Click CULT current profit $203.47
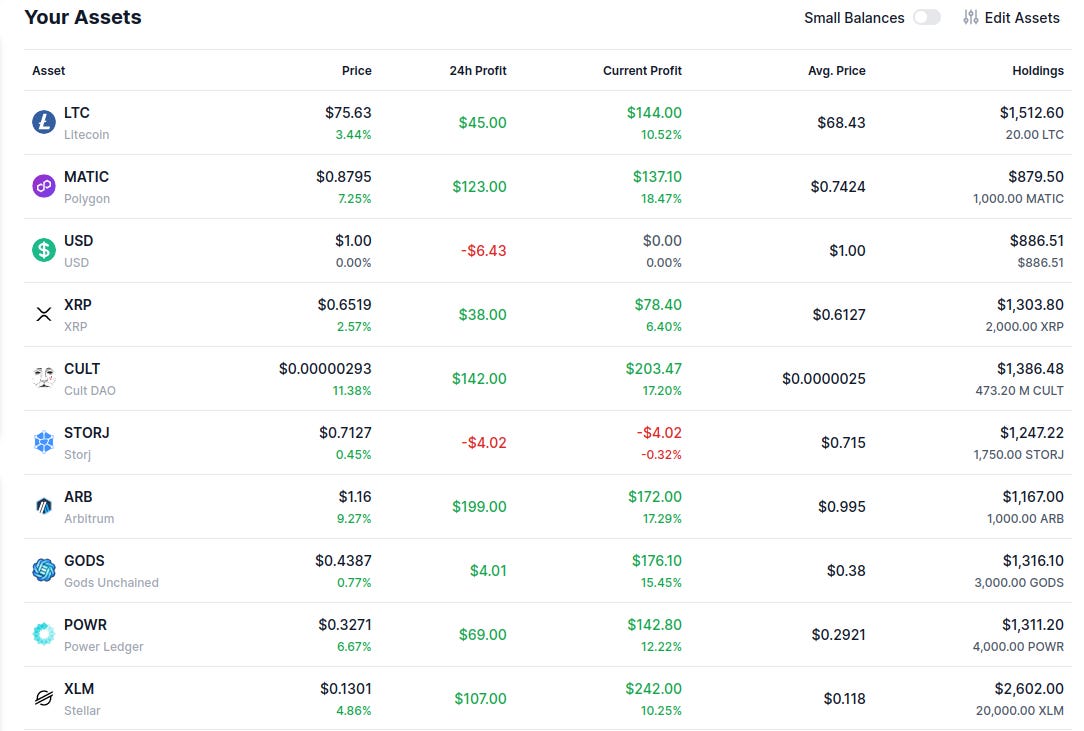The height and width of the screenshot is (731, 1084). 653,369
